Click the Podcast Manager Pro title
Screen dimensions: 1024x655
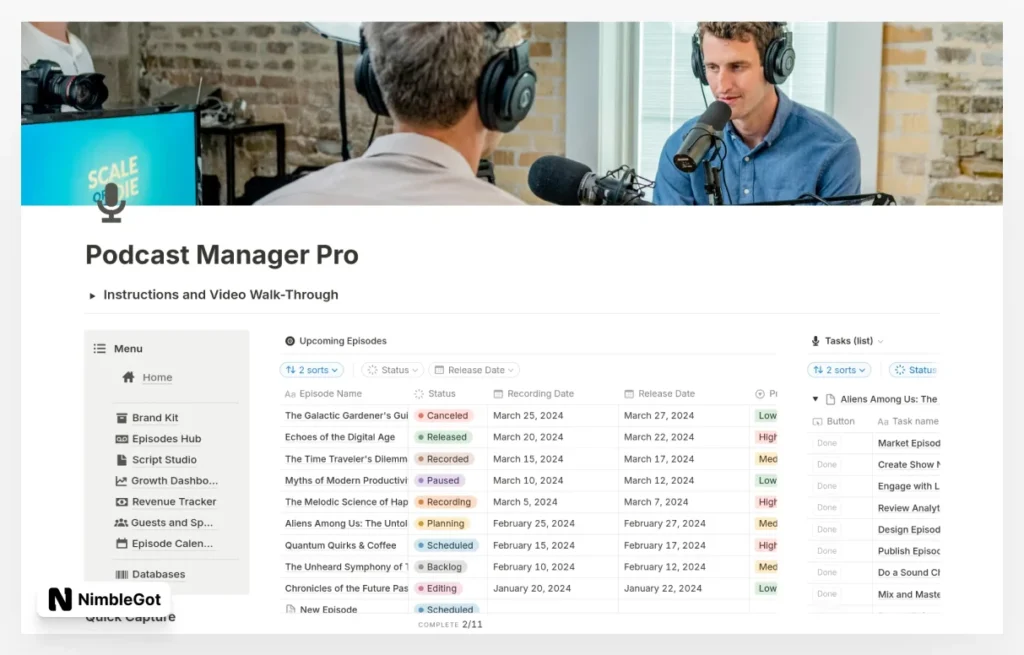coord(222,255)
